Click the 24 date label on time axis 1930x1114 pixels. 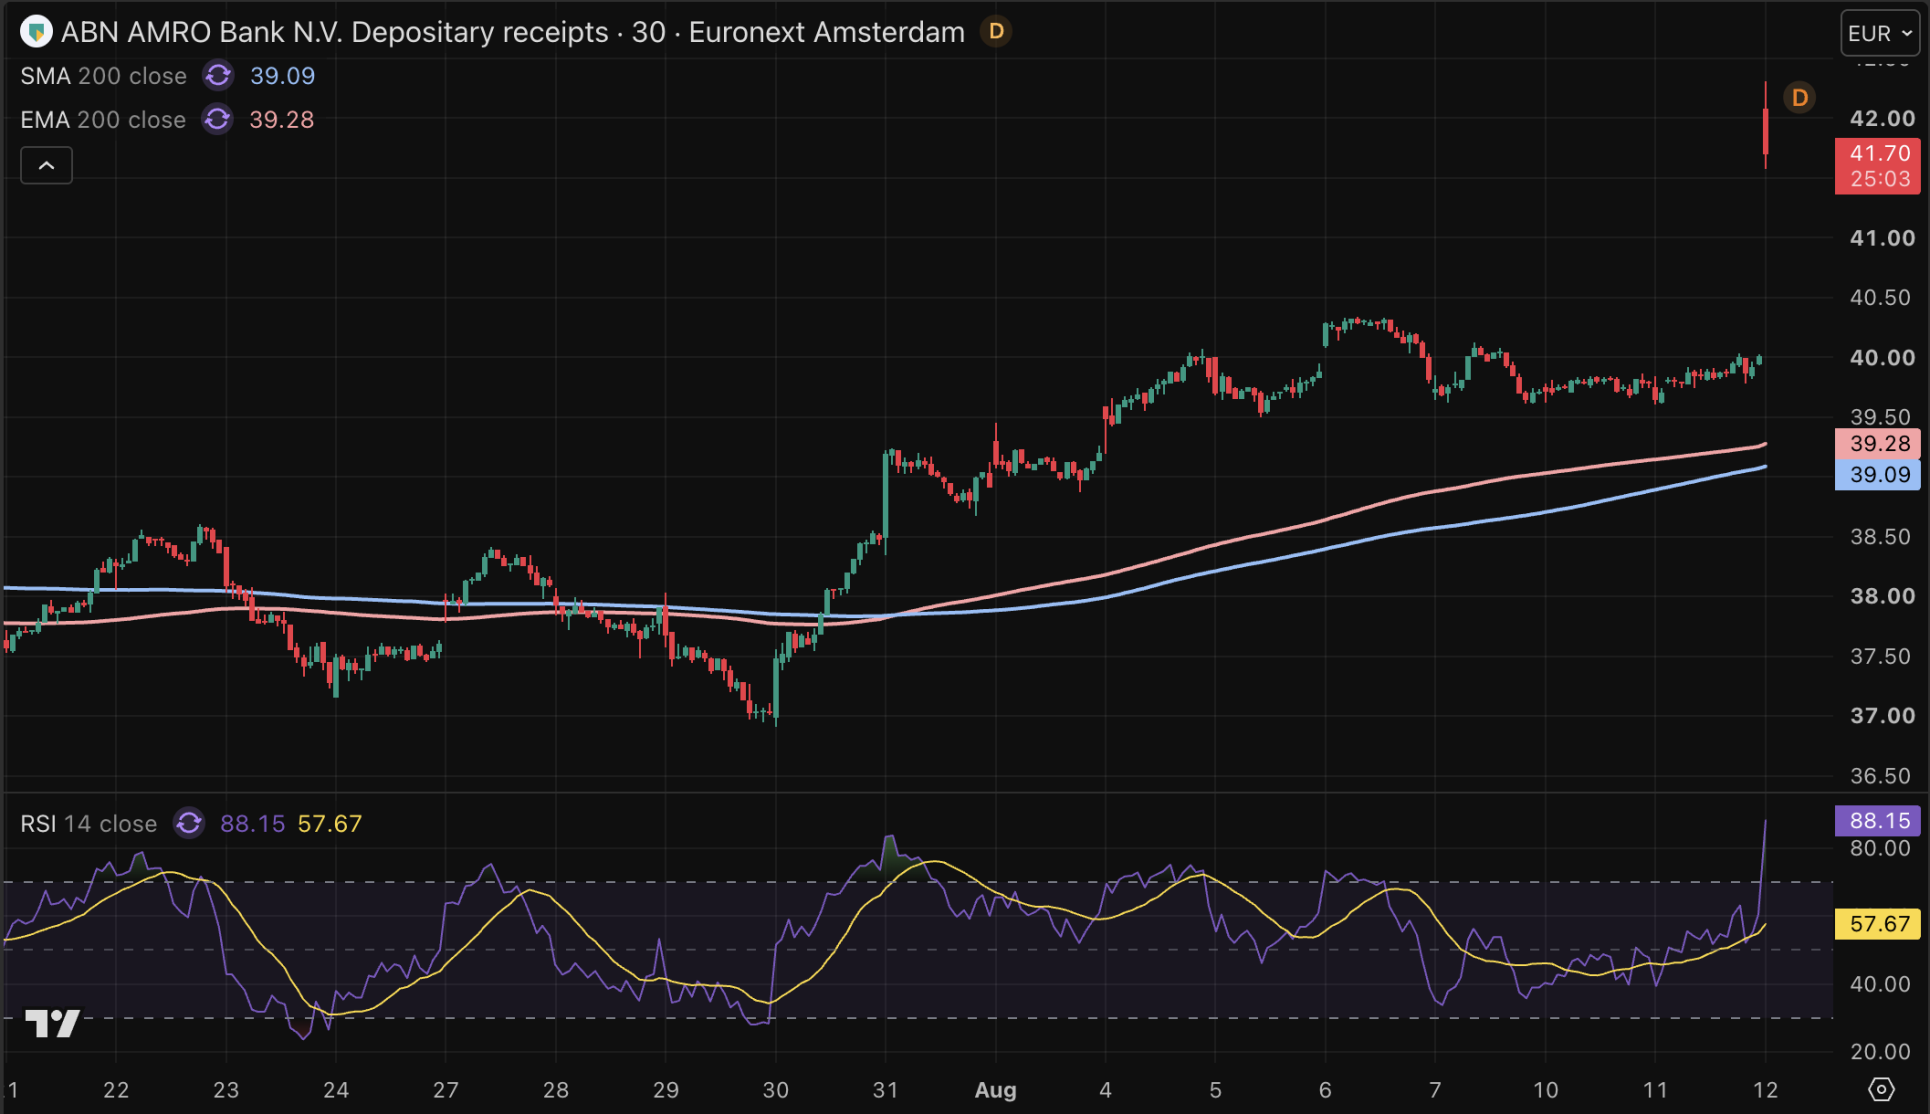tap(336, 1090)
